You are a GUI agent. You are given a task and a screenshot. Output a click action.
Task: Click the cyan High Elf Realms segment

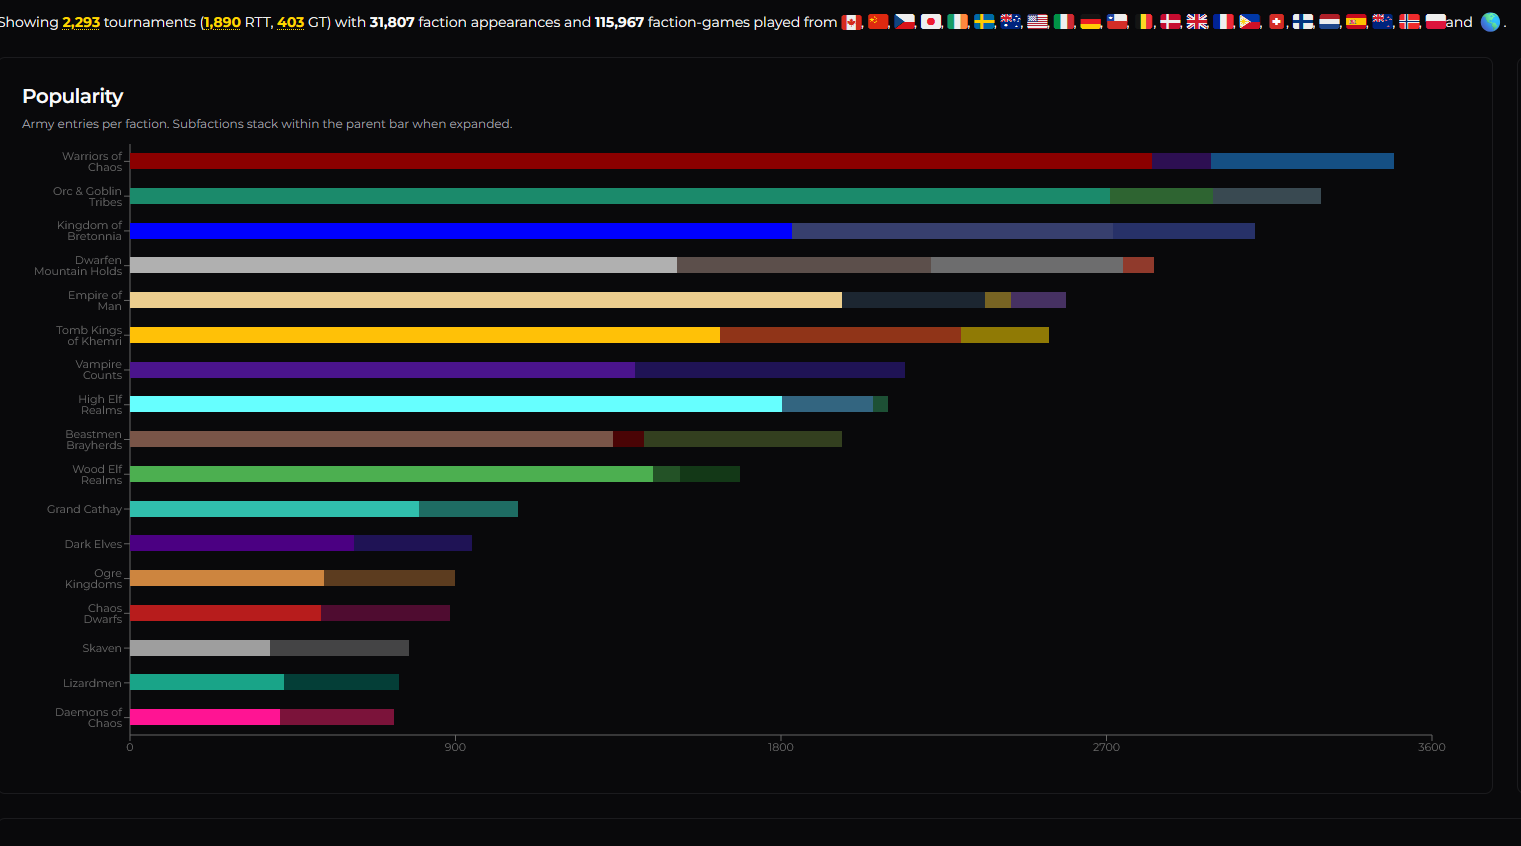pos(456,404)
